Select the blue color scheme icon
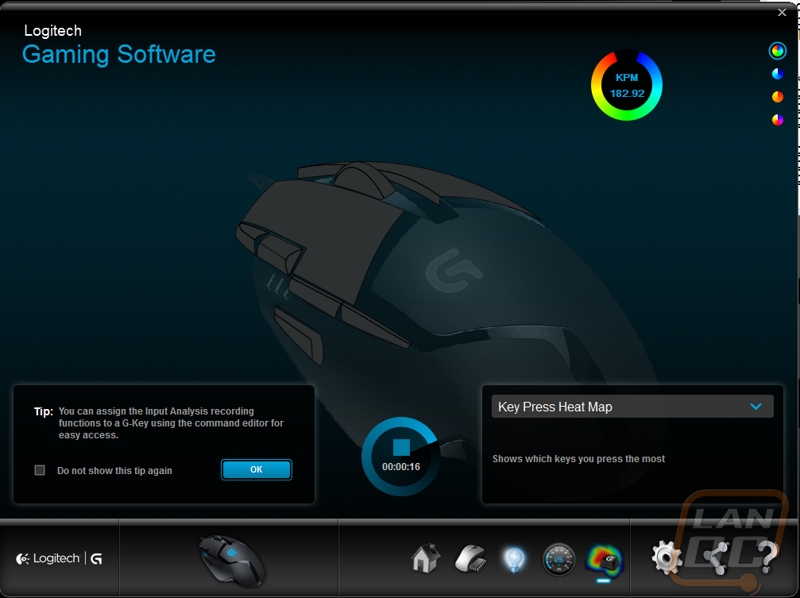The height and width of the screenshot is (598, 800). point(778,74)
